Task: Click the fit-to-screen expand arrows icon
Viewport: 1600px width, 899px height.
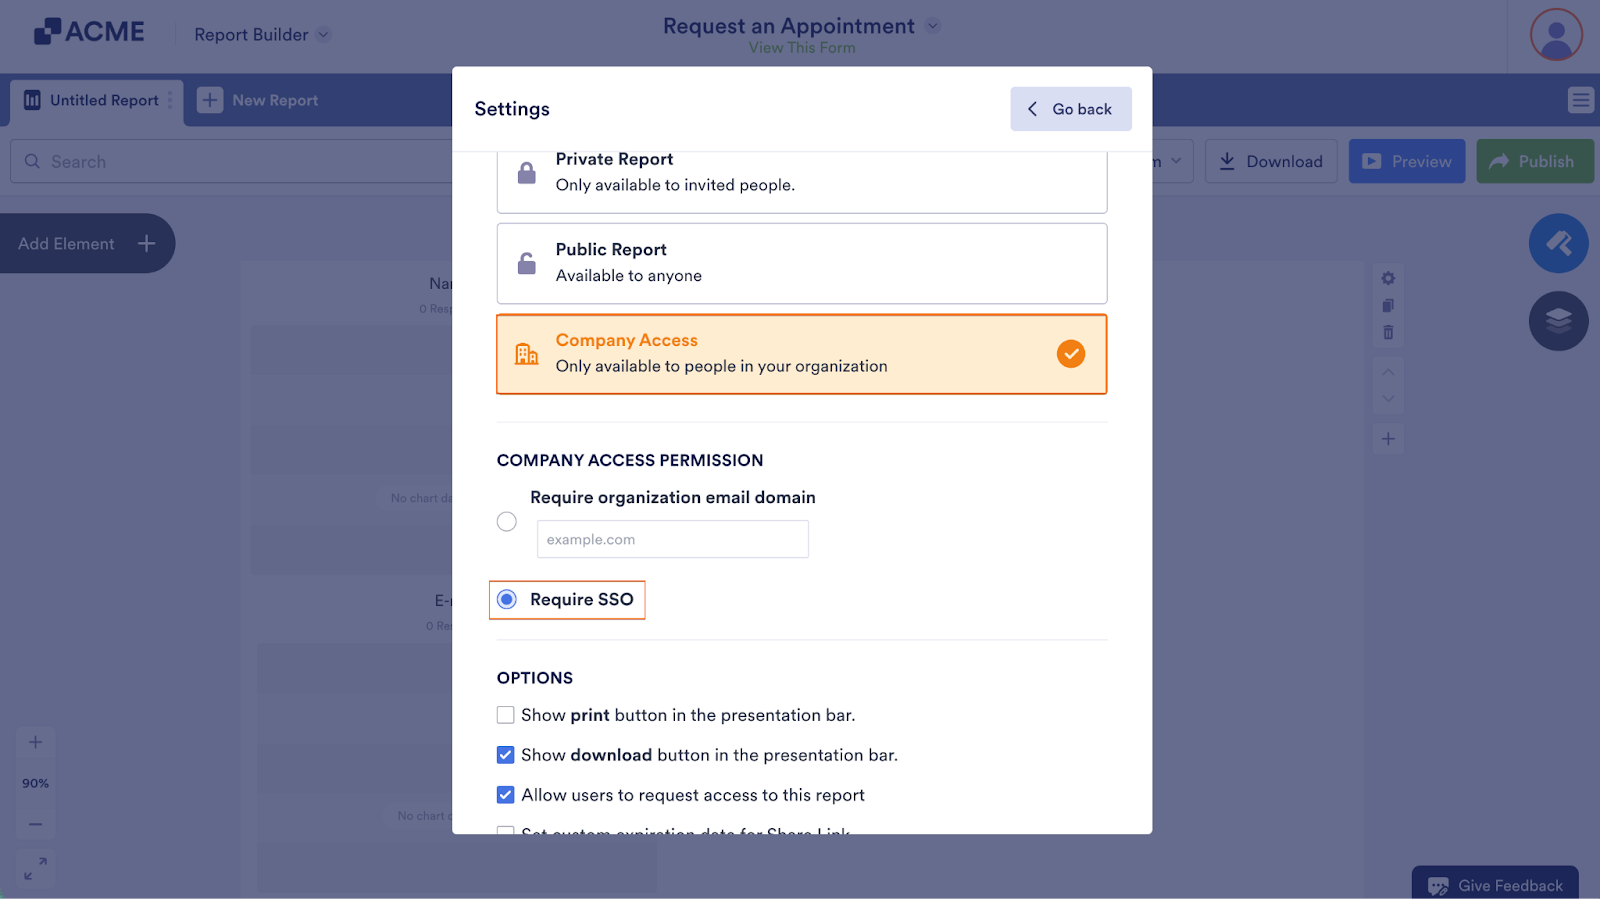Action: click(35, 868)
